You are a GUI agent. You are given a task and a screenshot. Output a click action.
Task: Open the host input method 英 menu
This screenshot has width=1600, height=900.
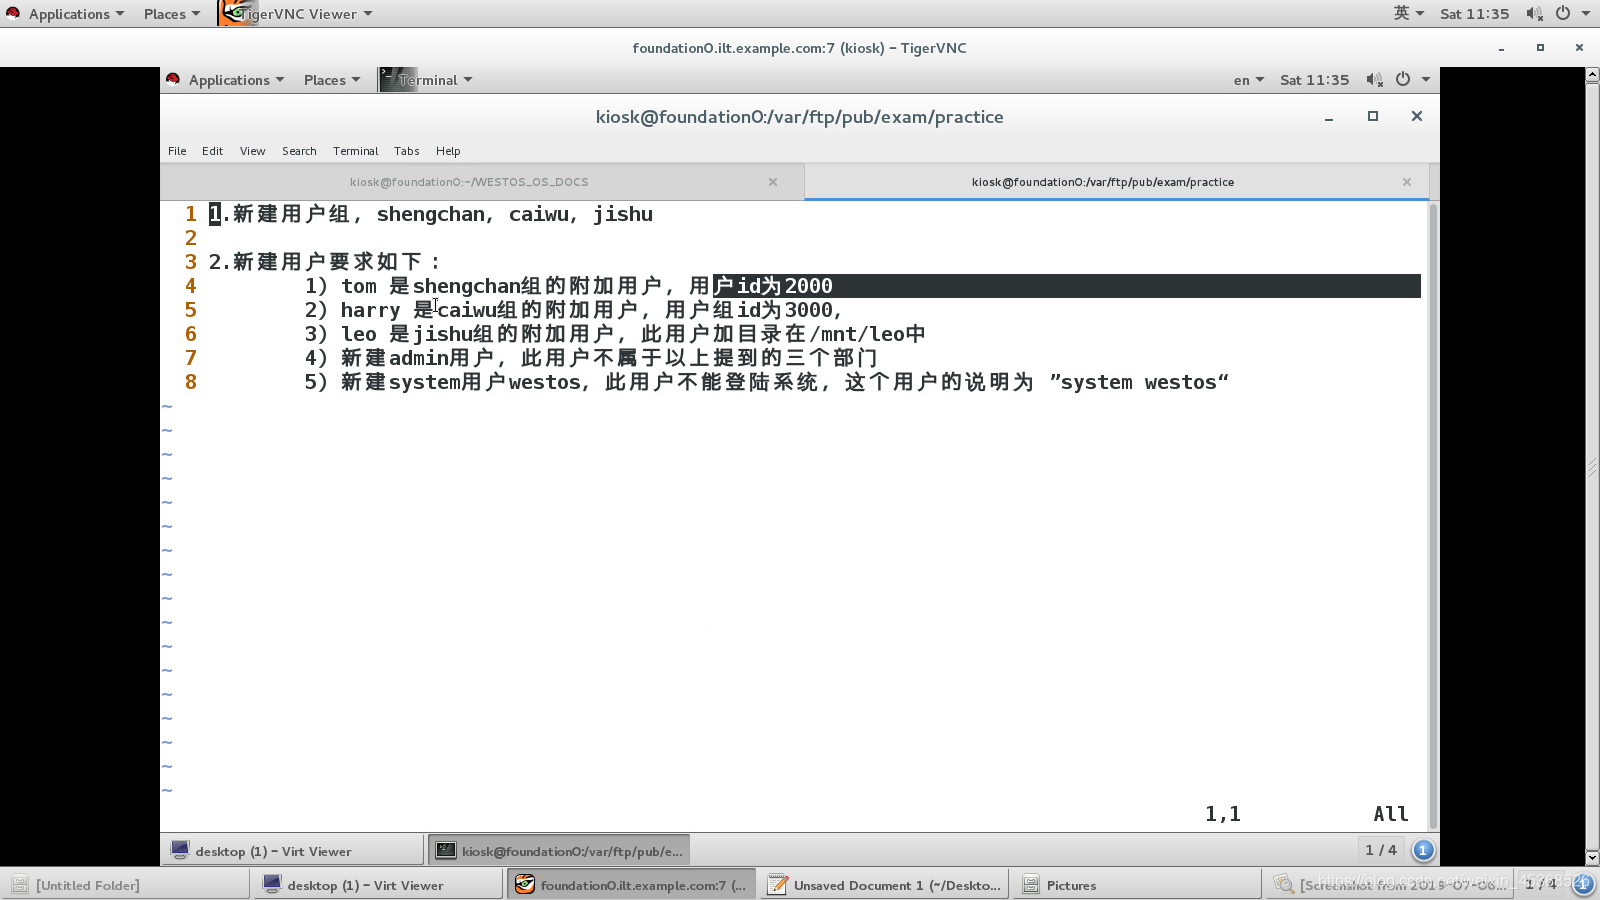click(1408, 13)
